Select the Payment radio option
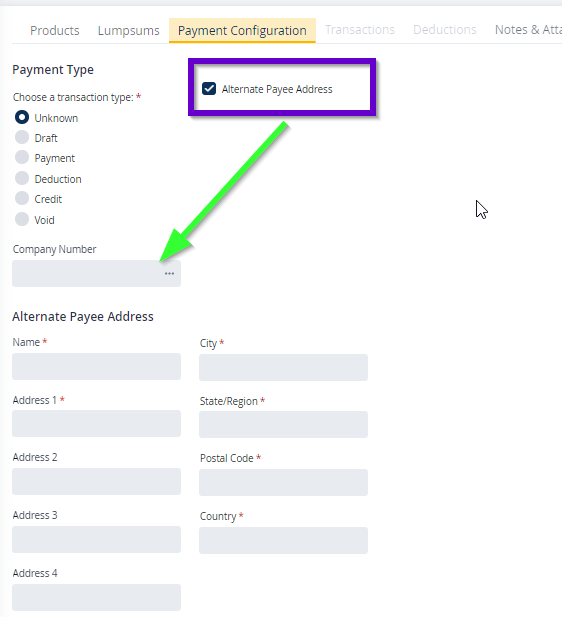 pyautogui.click(x=22, y=157)
